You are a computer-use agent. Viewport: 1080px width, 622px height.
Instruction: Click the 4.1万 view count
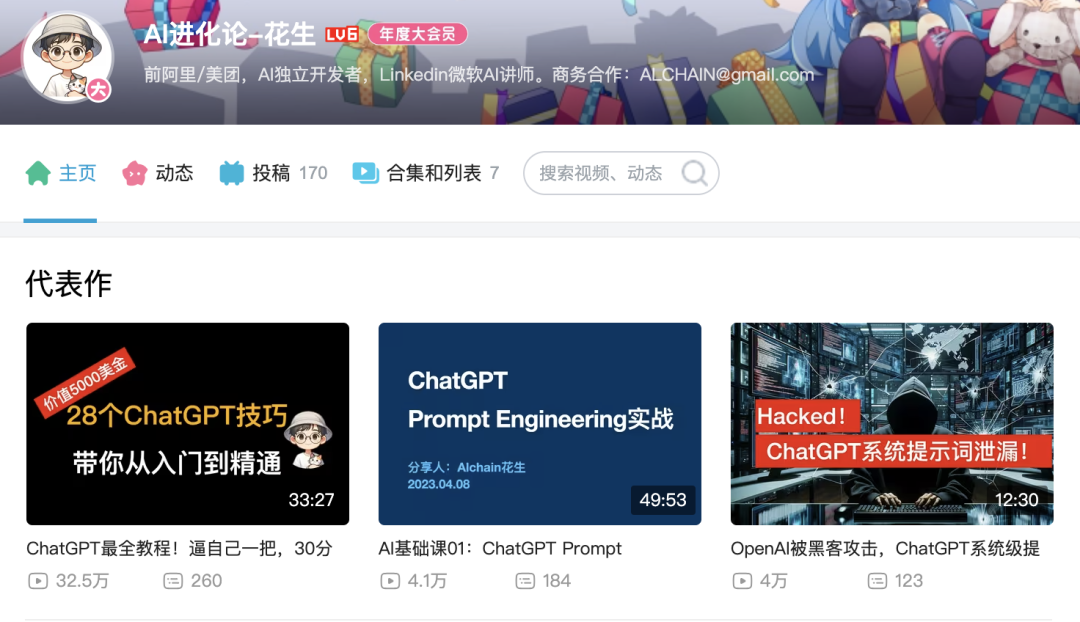point(427,581)
